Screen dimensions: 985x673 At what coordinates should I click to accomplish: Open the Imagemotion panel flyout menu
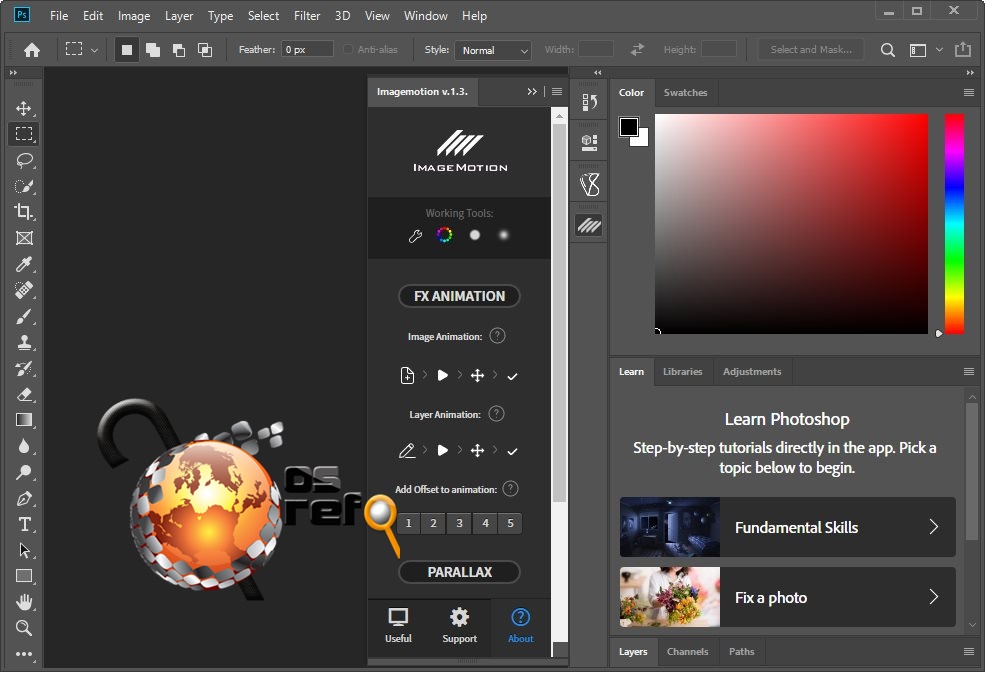click(557, 92)
